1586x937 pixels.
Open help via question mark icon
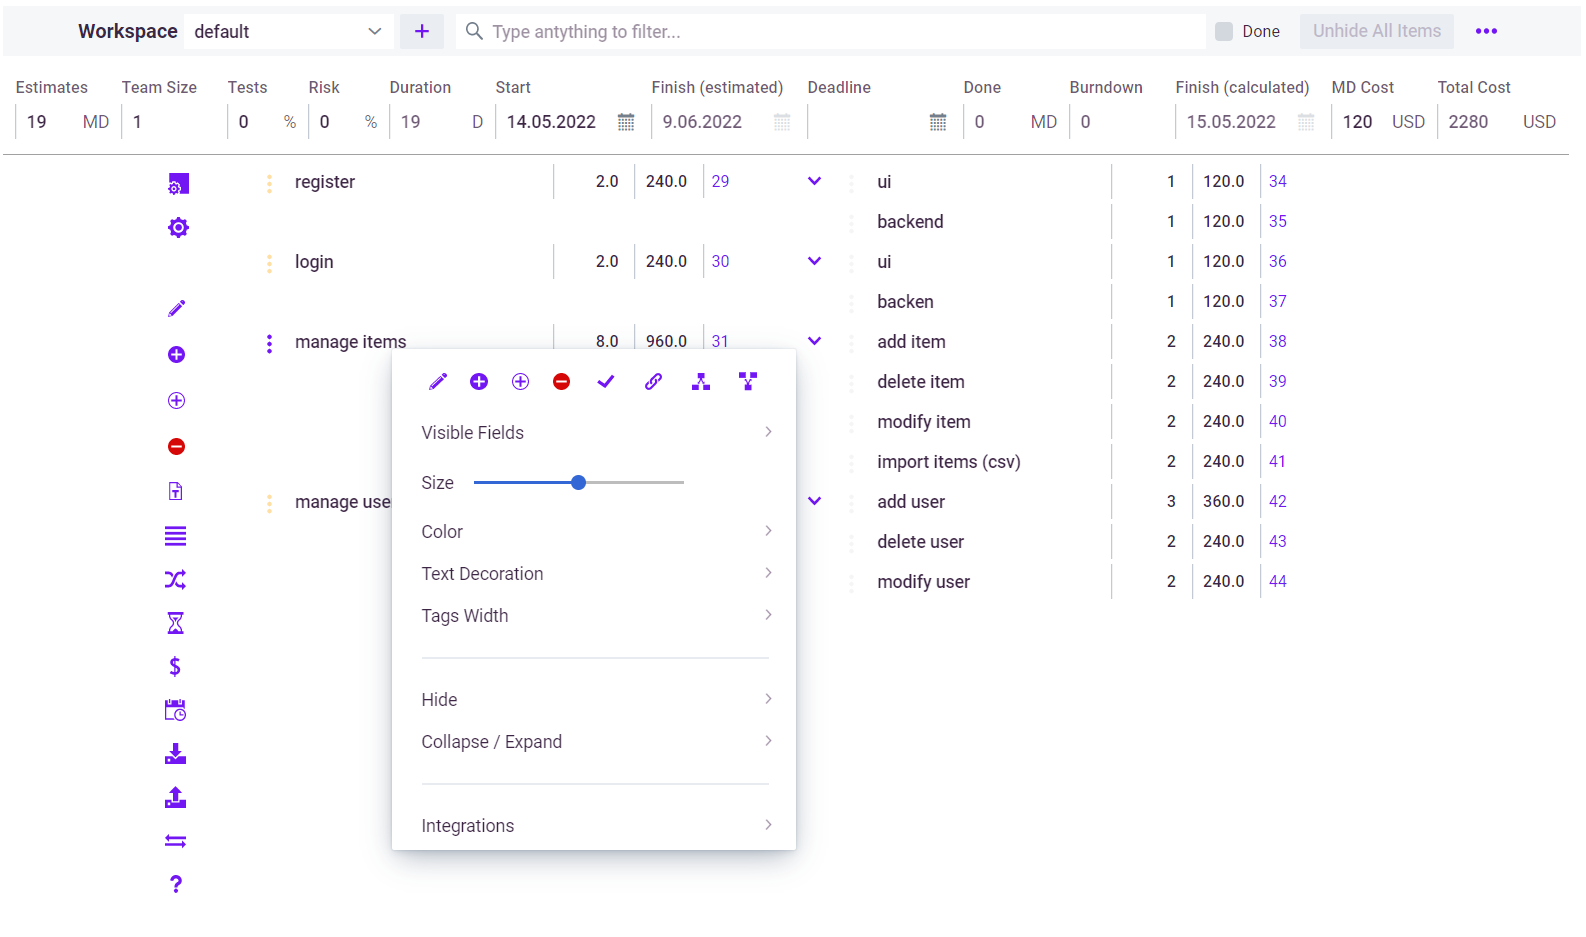point(176,884)
